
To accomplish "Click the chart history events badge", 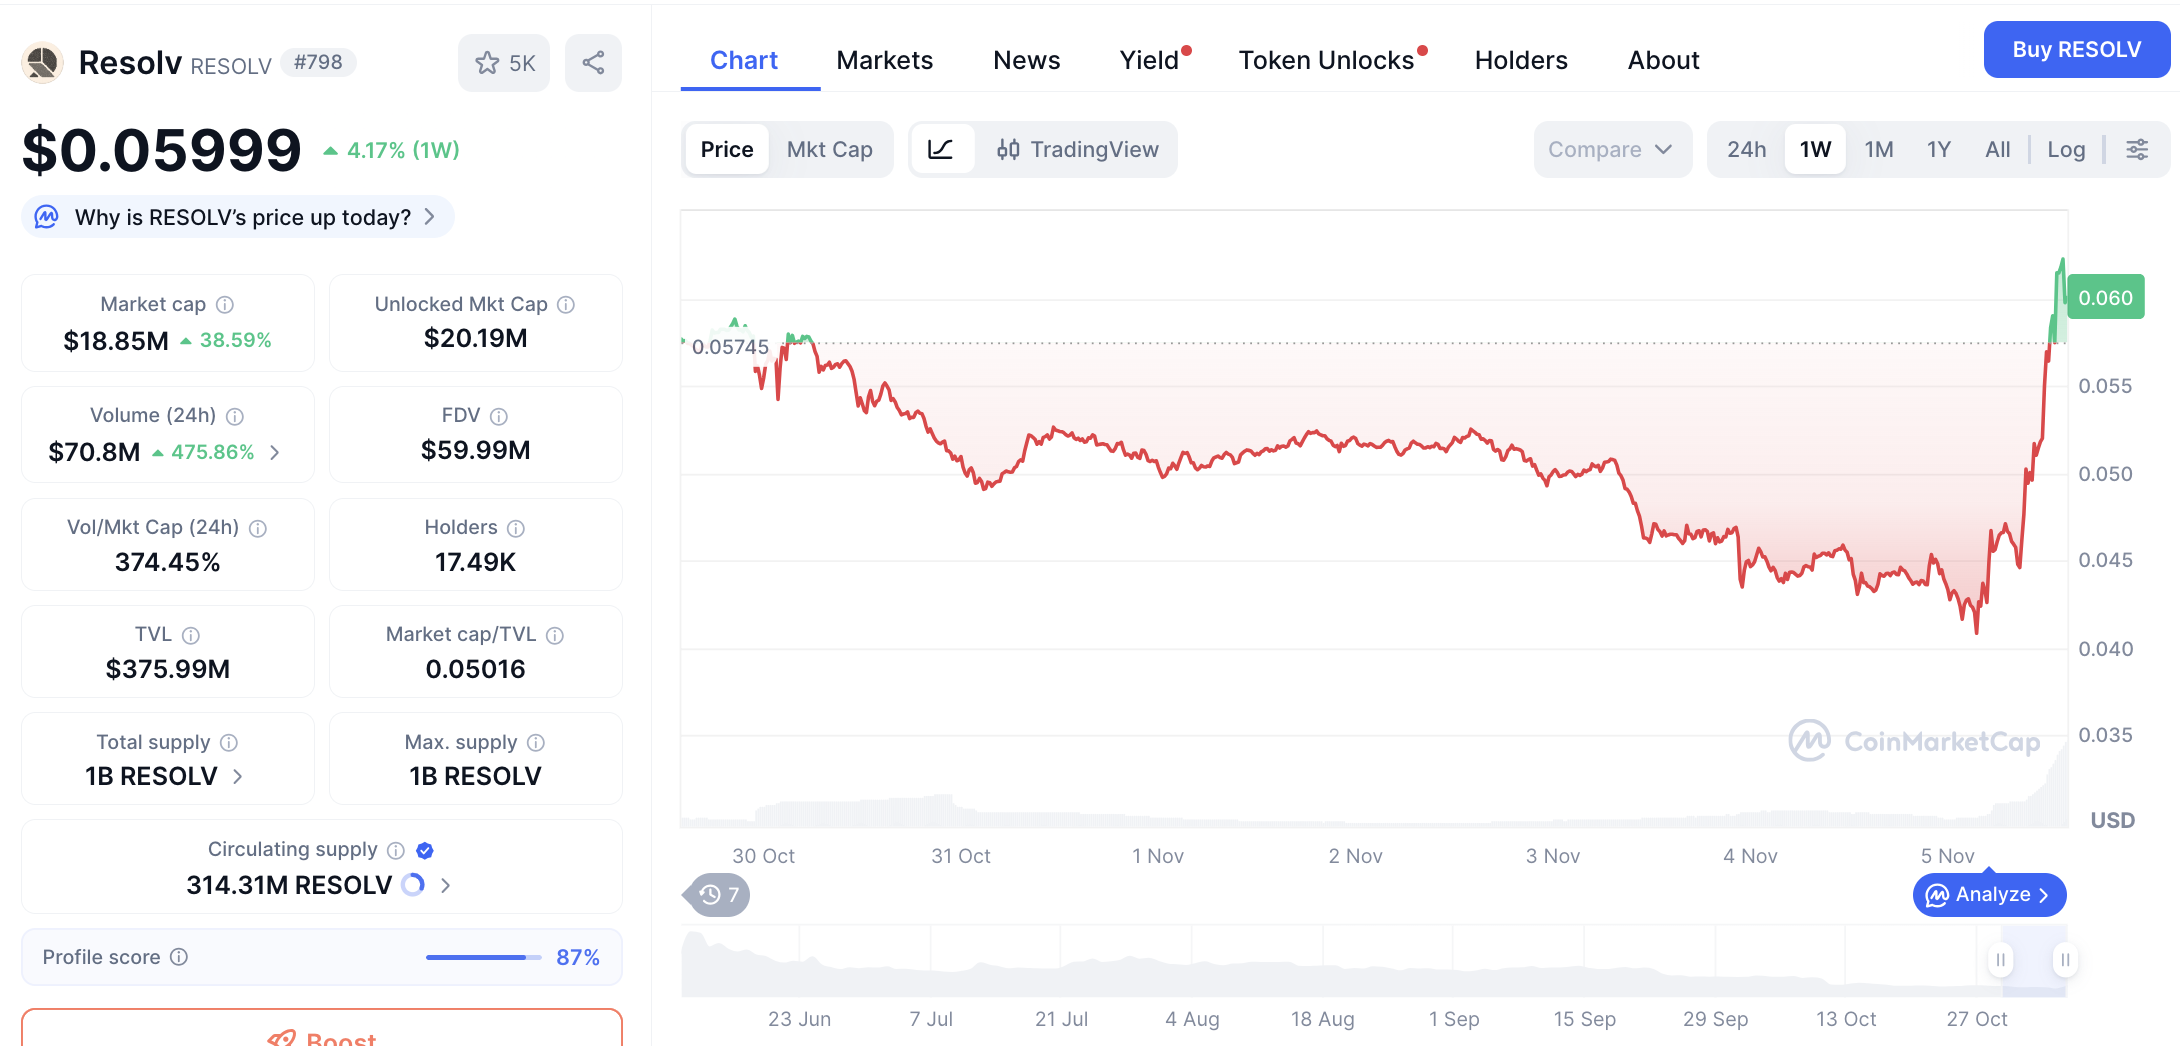I will coord(718,894).
